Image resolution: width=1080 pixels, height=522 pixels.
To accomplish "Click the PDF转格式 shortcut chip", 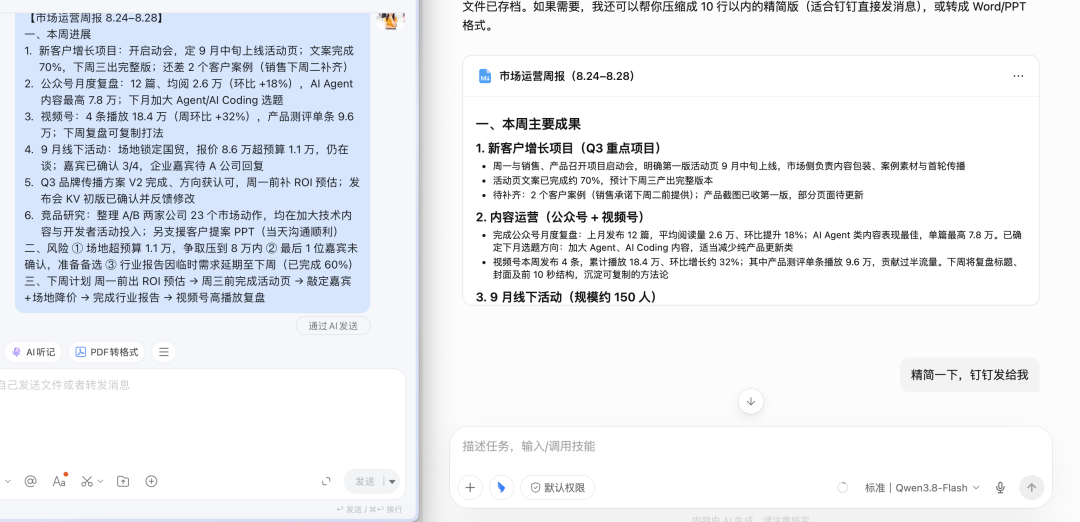I will click(x=107, y=352).
